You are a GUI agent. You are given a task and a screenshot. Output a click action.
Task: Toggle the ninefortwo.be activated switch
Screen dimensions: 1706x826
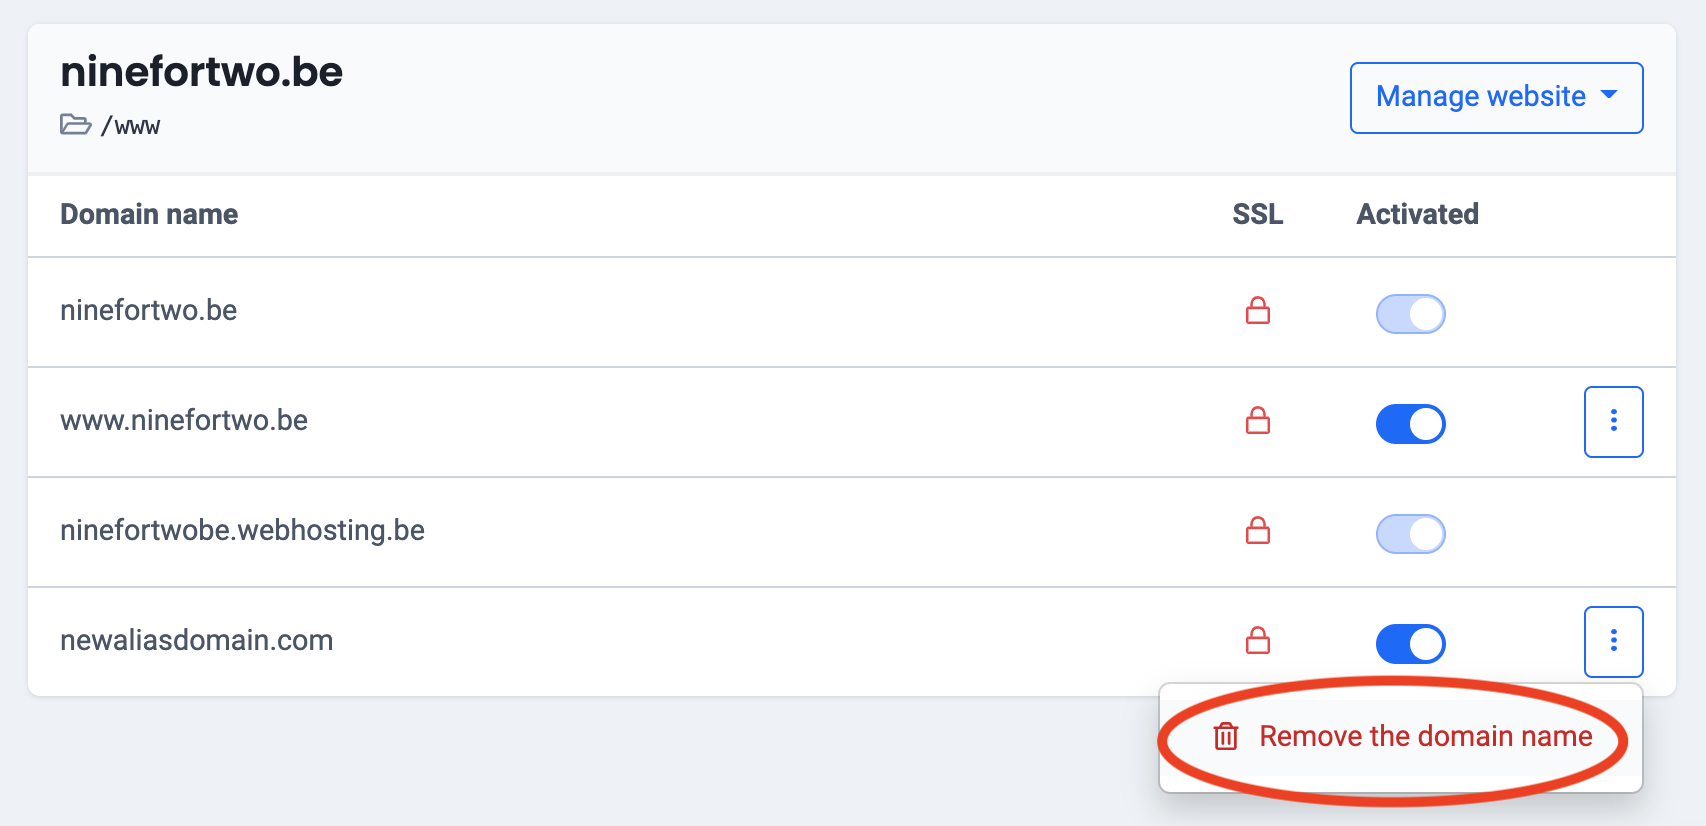(1410, 314)
